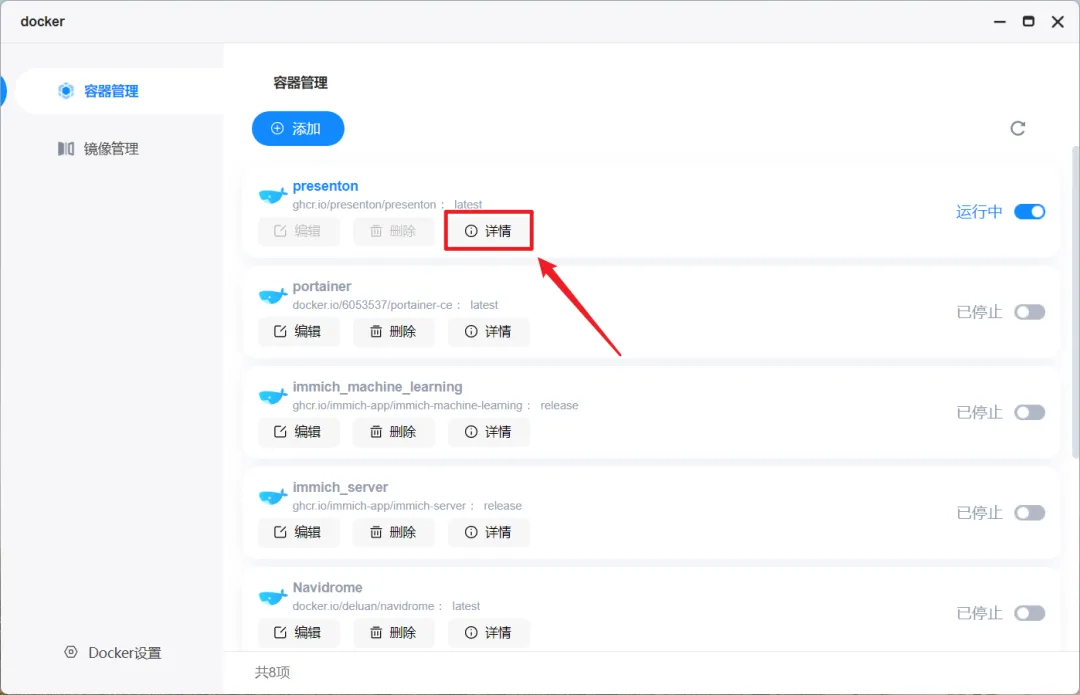This screenshot has height=695, width=1080.
Task: Turn on the immich_server switch
Action: 1029,512
